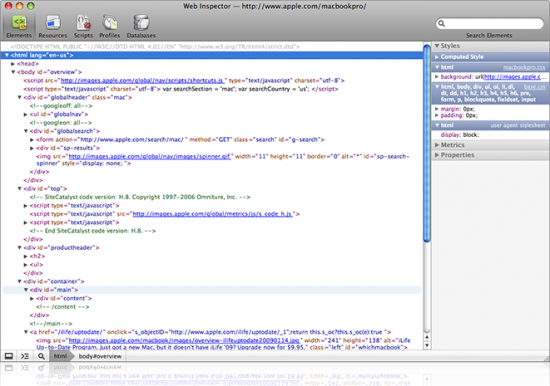Expand the h2 node
The height and width of the screenshot is (386, 550).
pos(26,256)
